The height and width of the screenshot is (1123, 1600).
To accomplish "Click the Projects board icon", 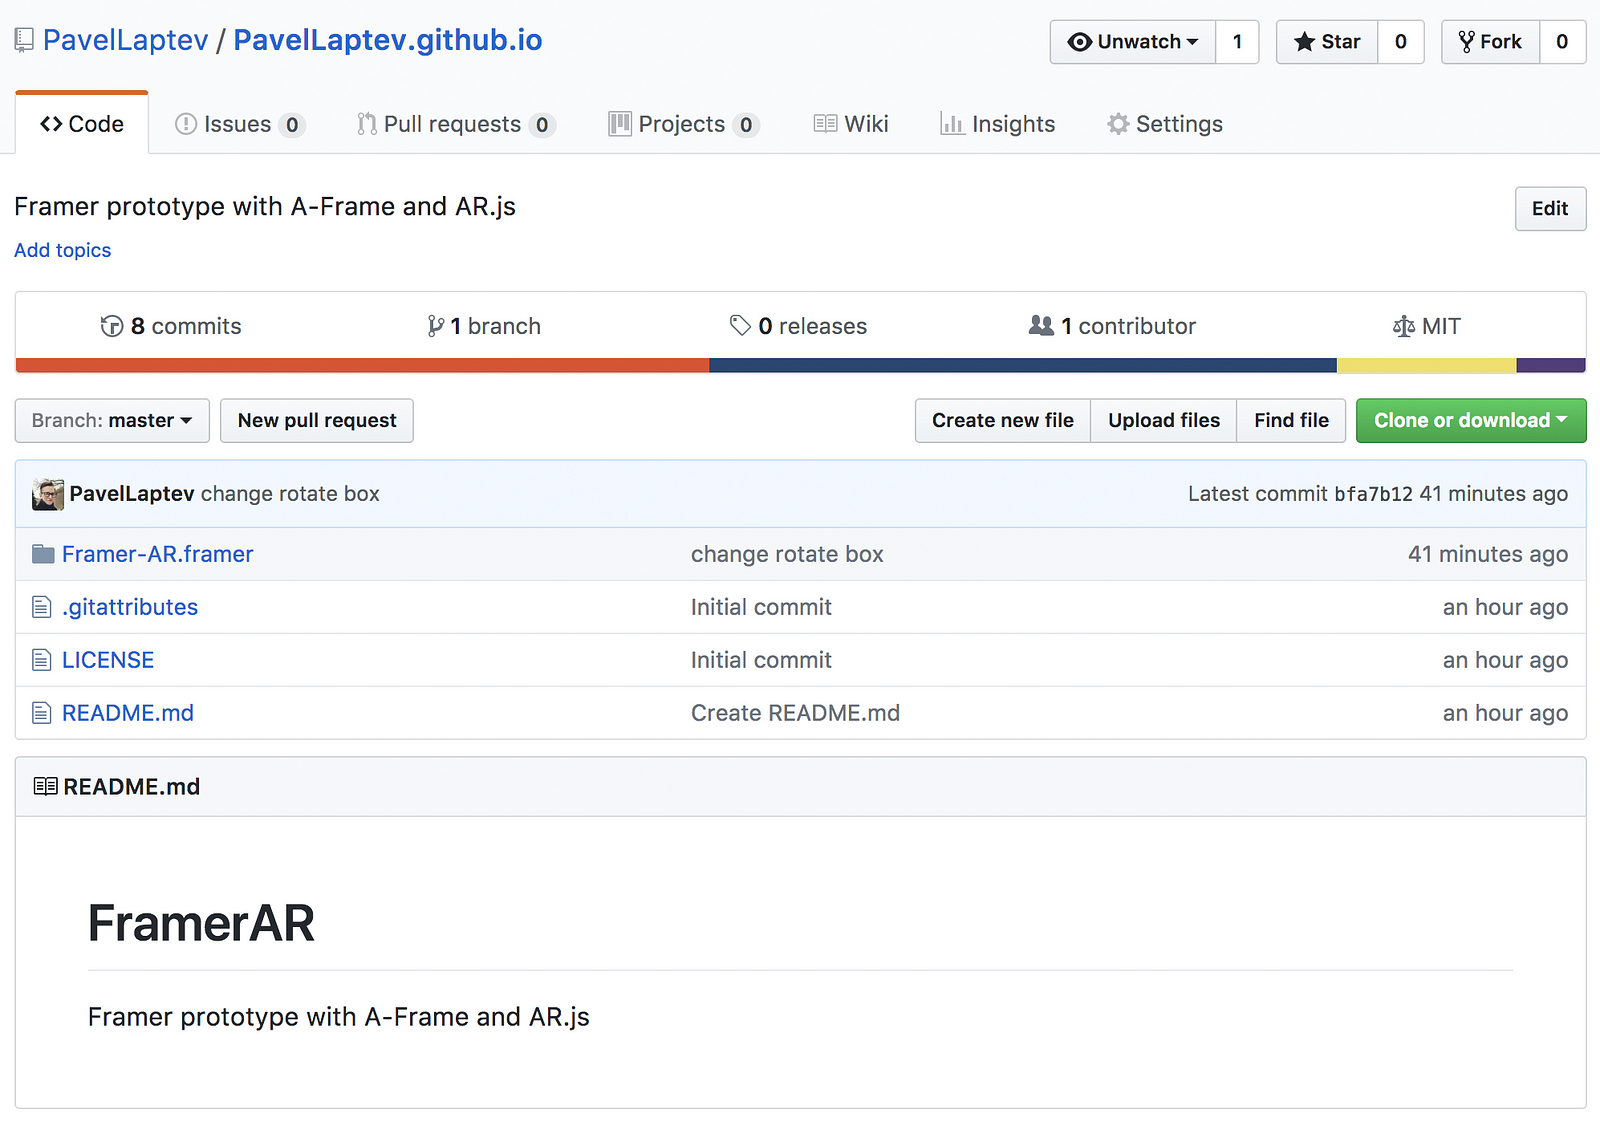I will (x=620, y=124).
